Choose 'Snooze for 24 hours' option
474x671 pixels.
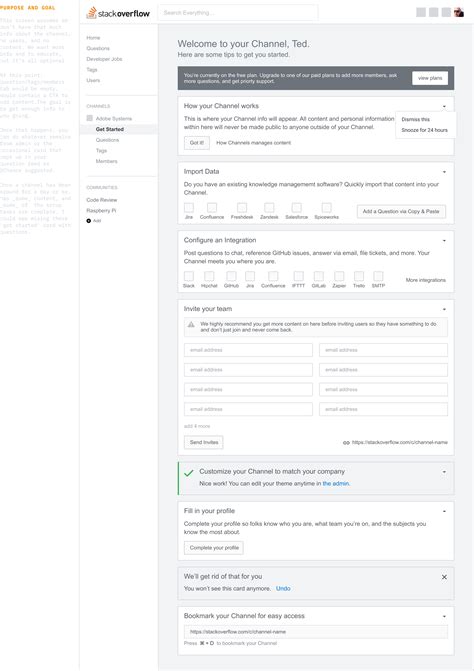tap(424, 130)
